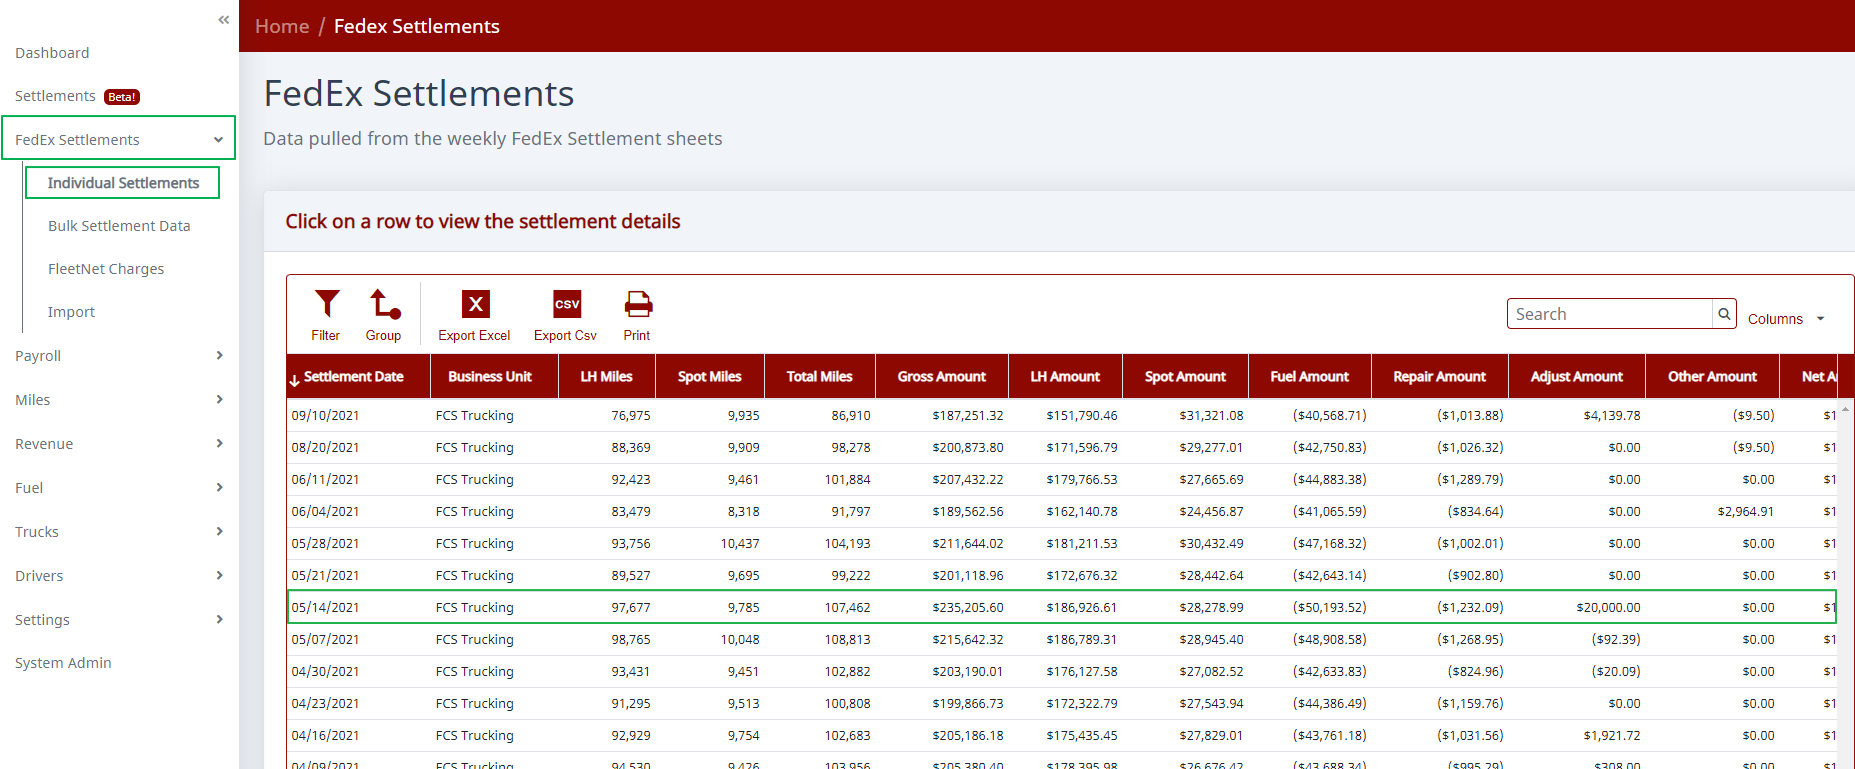Sort by LH Amount column
The height and width of the screenshot is (769, 1855).
tap(1065, 377)
